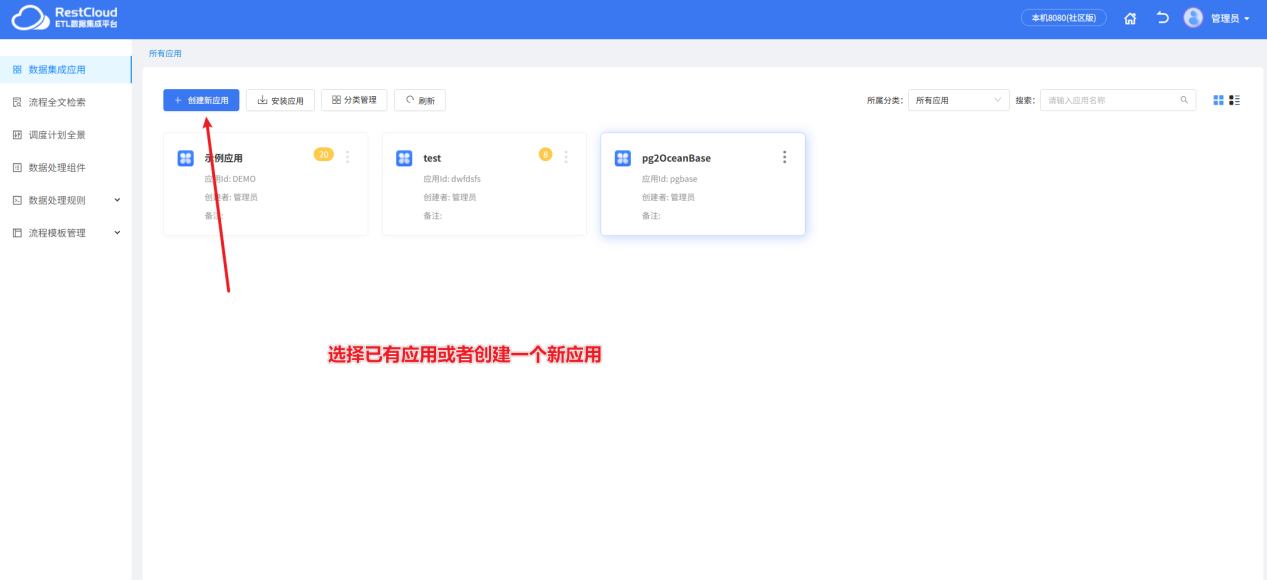Click the 流程全文检索 sidebar icon
The image size is (1267, 580).
pyautogui.click(x=17, y=102)
